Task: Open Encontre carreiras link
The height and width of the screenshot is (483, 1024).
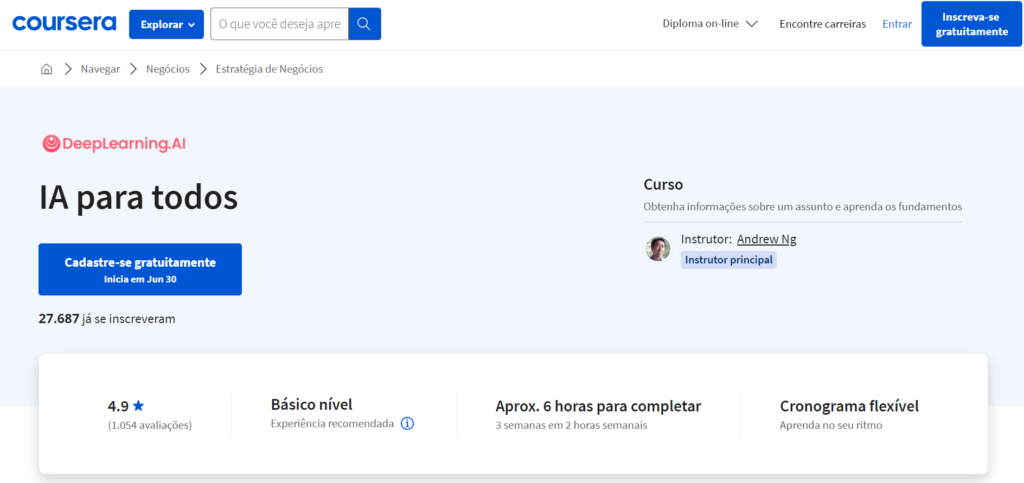Action: 823,24
